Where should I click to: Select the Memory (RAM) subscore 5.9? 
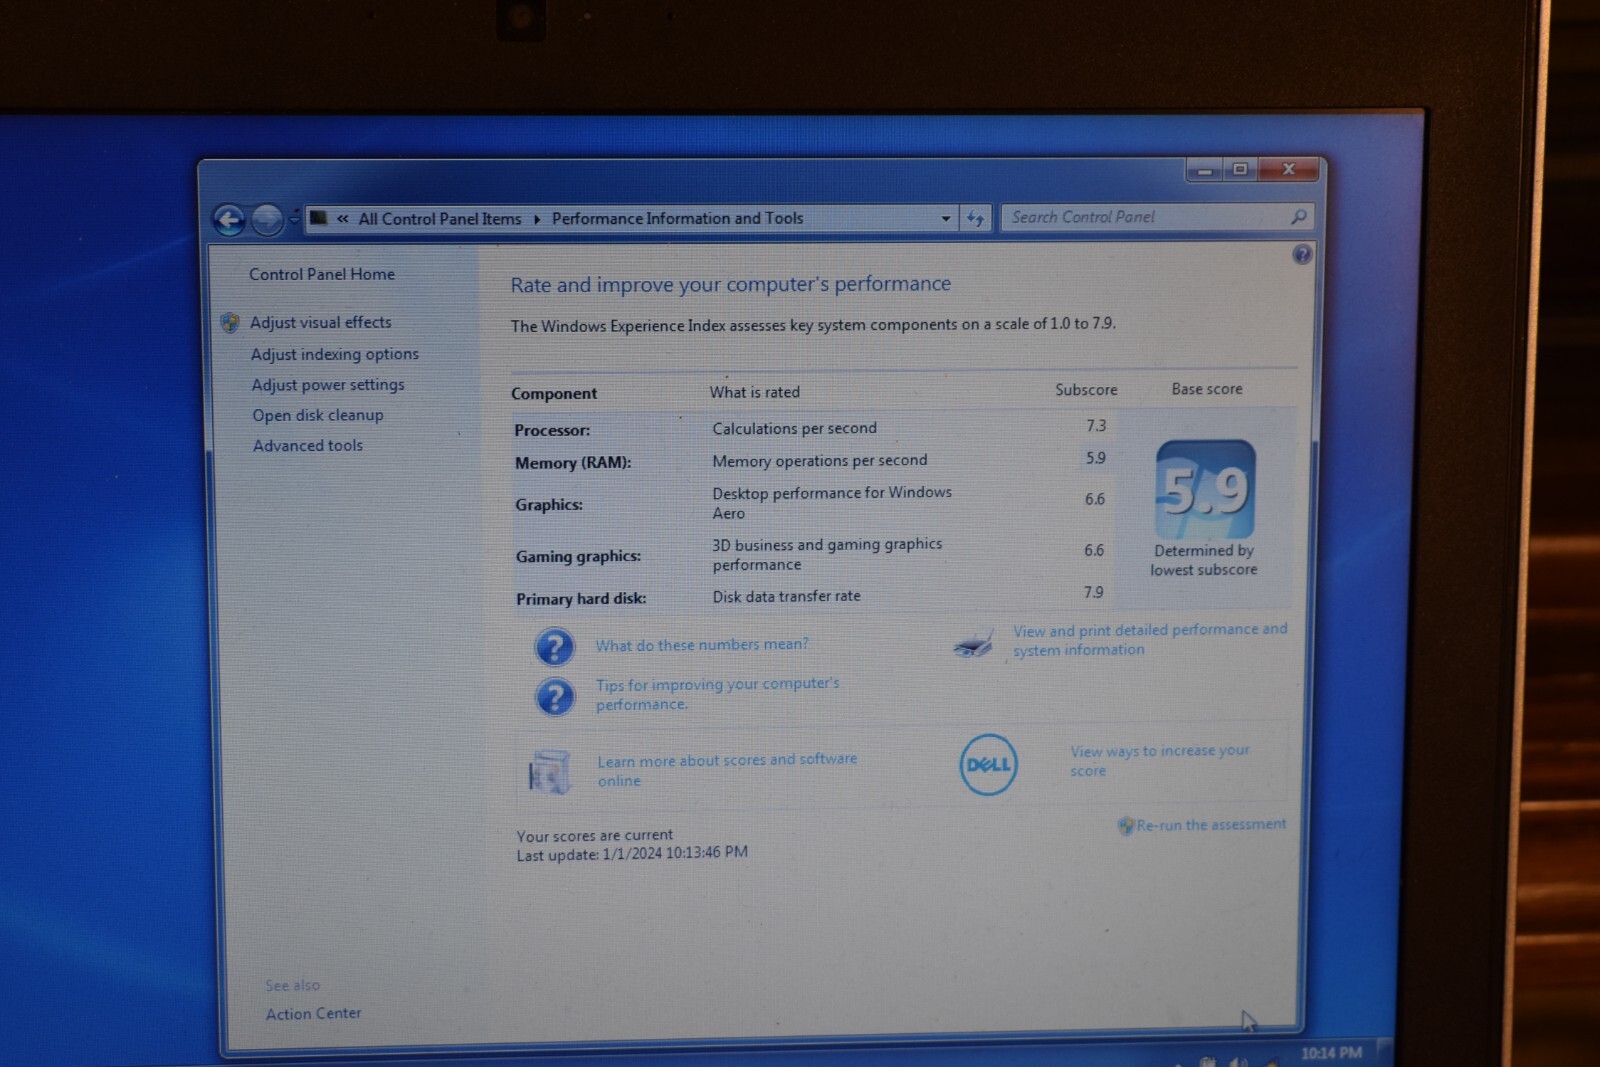[1096, 458]
